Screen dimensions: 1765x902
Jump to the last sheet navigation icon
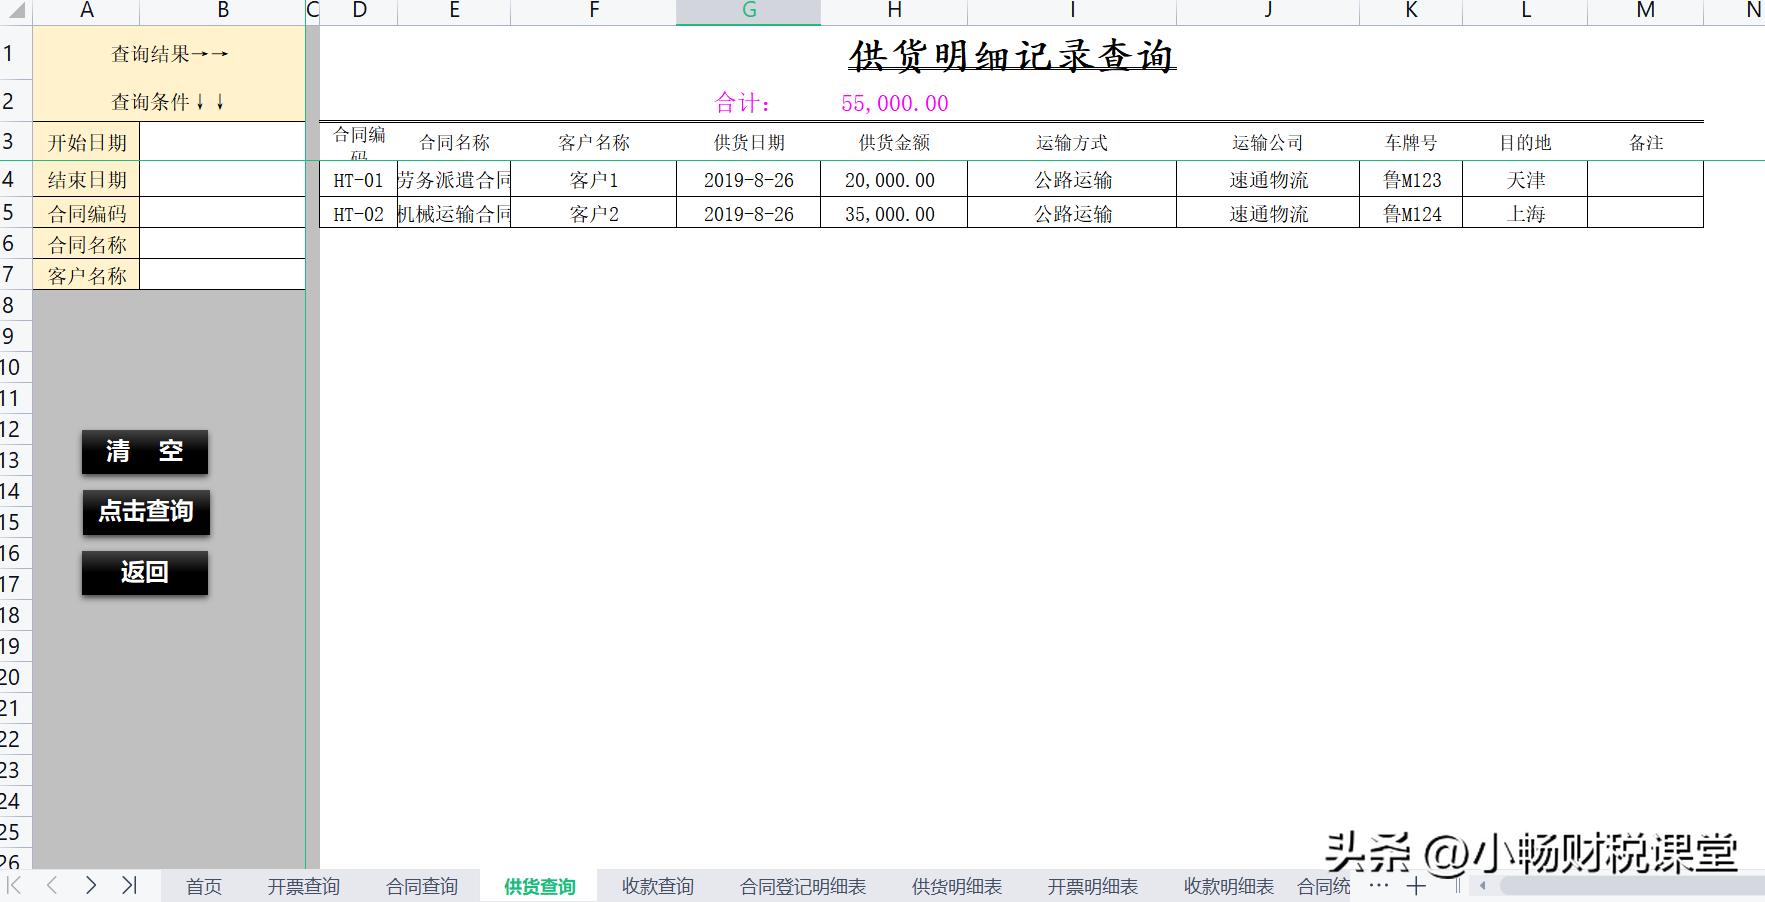(129, 885)
